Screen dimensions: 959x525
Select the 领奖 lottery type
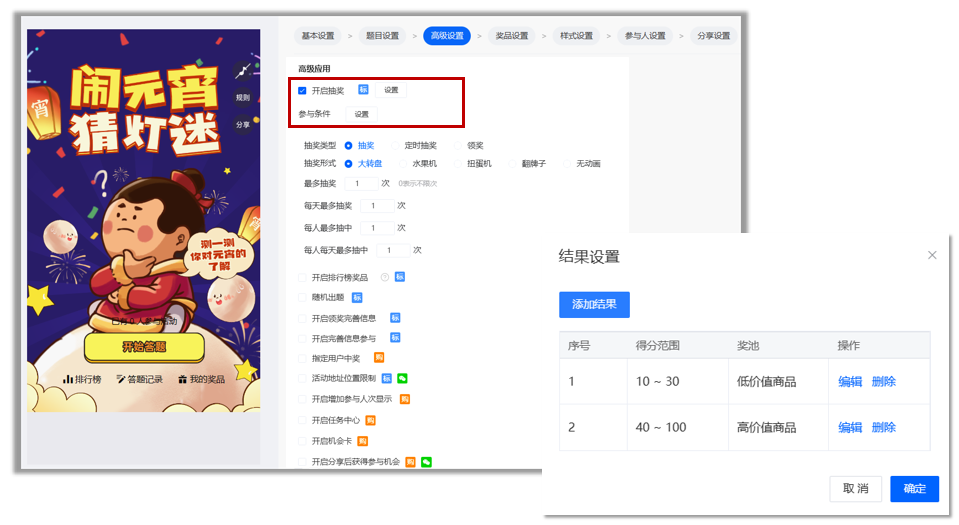click(x=457, y=146)
